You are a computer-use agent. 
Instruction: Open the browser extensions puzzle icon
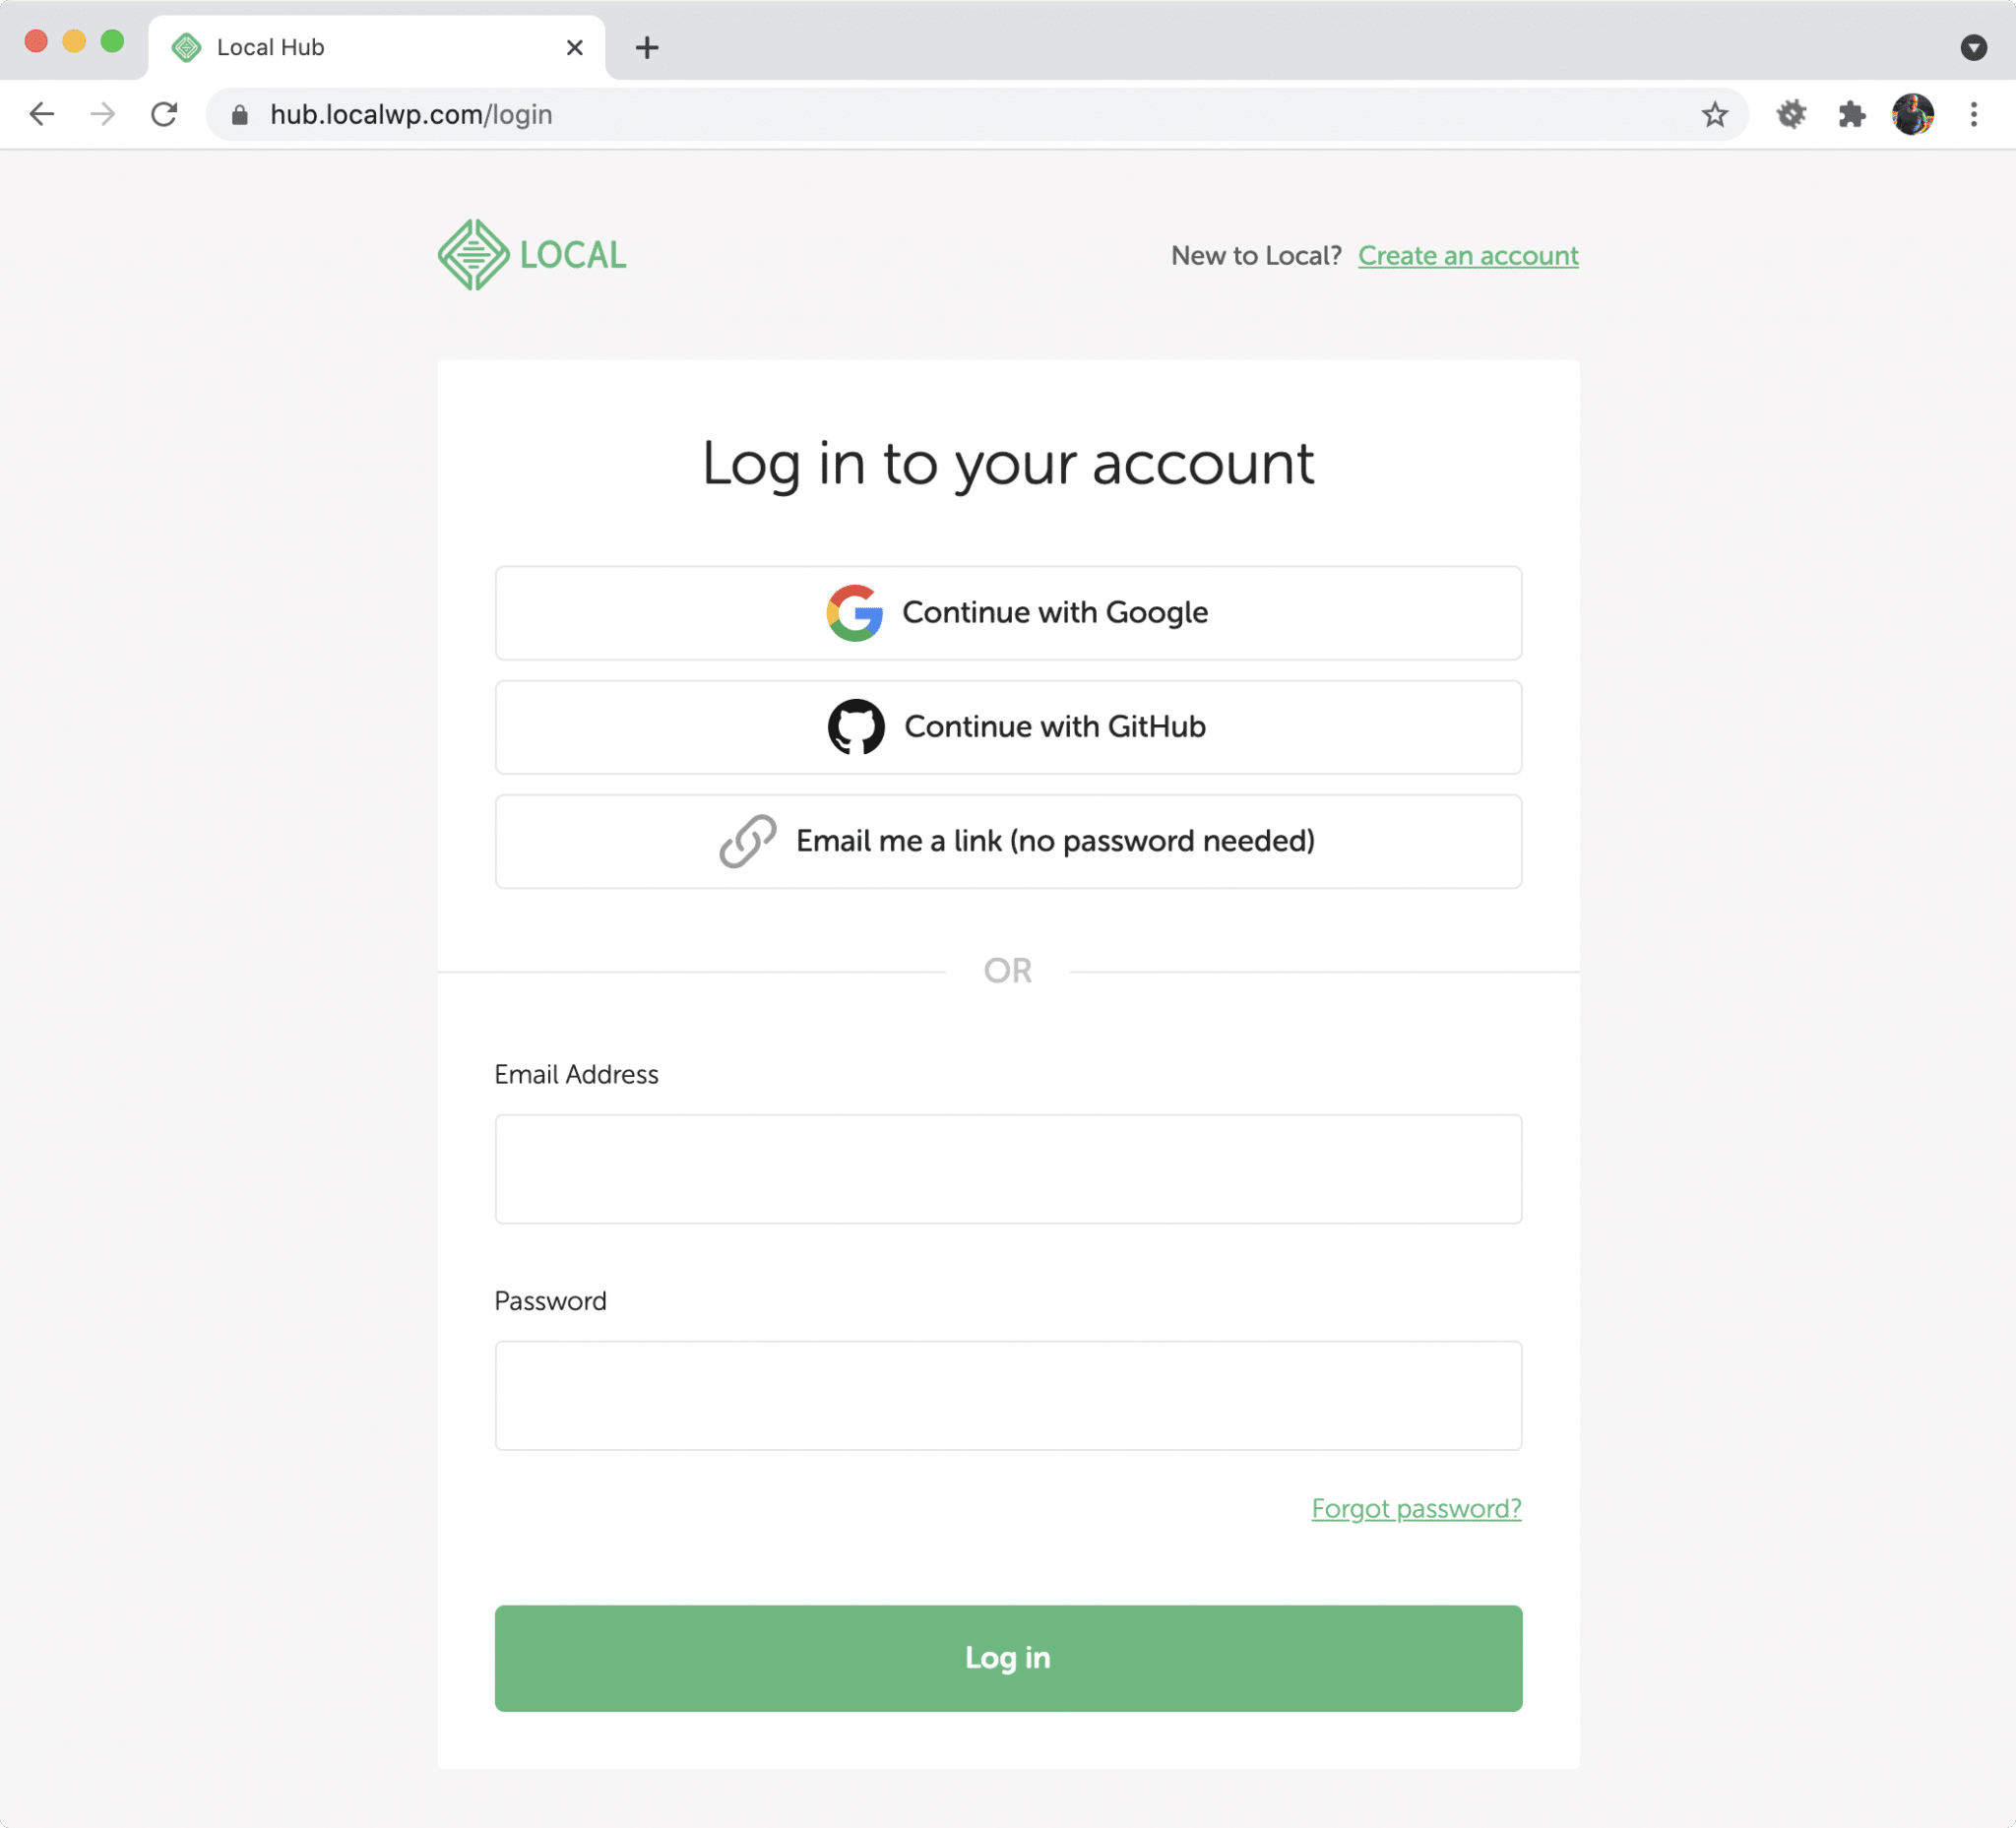1852,114
